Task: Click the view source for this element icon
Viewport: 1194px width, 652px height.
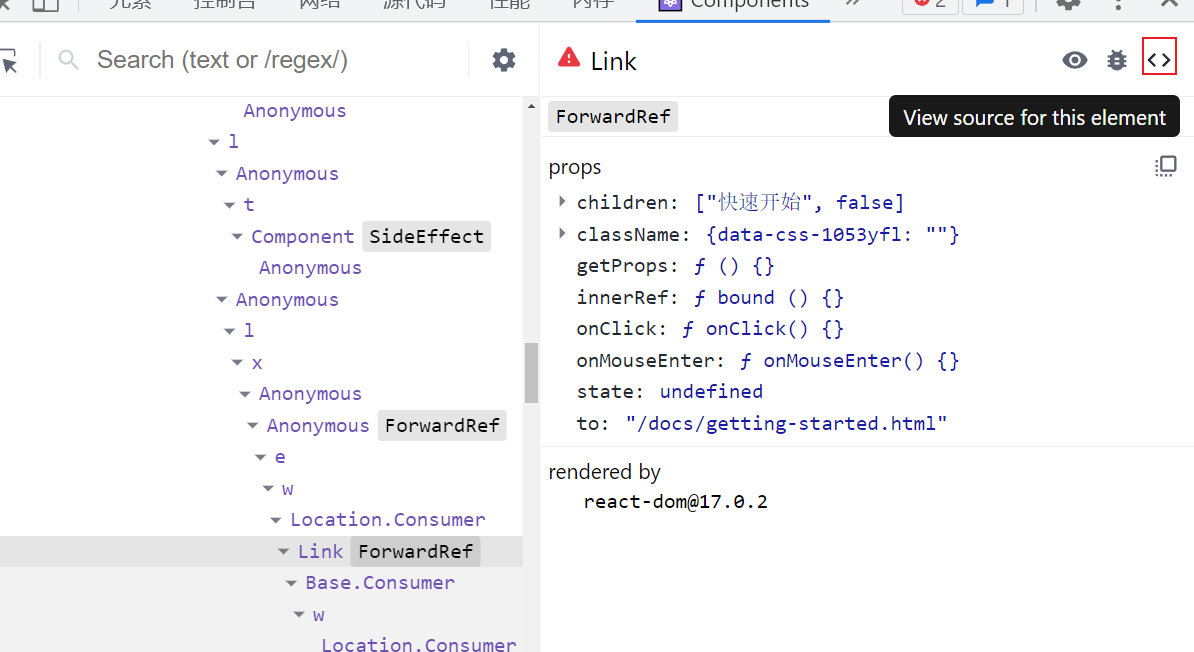Action: [1159, 59]
